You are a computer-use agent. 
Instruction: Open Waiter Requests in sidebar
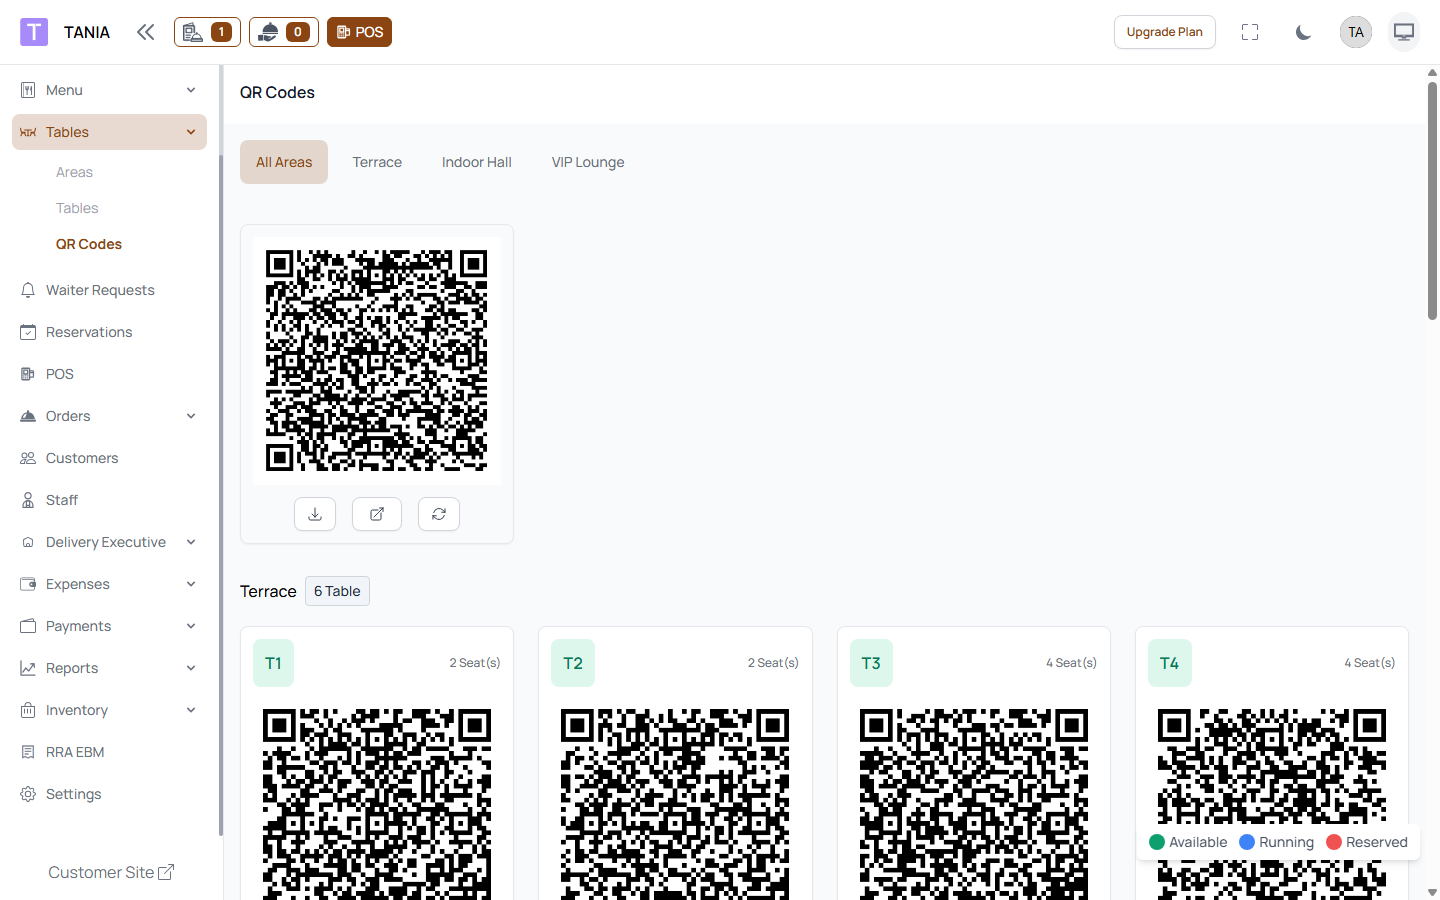click(109, 290)
